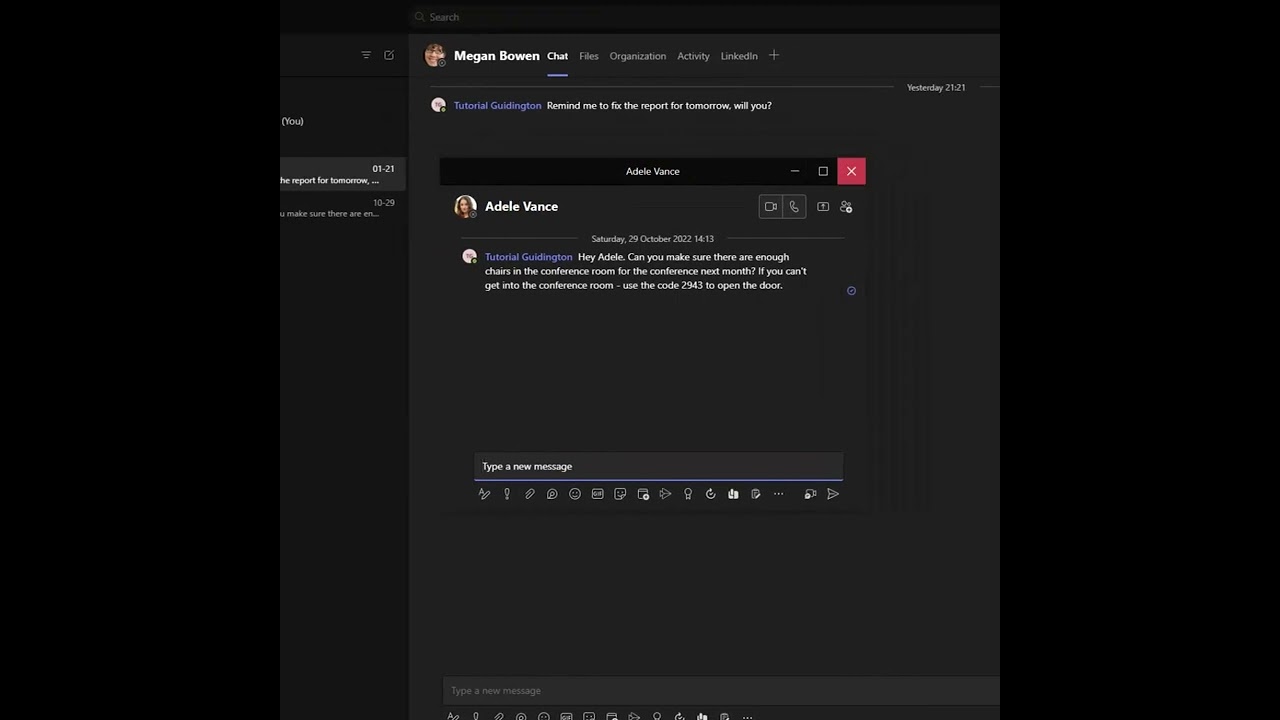This screenshot has width=1280, height=720.
Task: Open the Organization tab
Action: (x=638, y=56)
